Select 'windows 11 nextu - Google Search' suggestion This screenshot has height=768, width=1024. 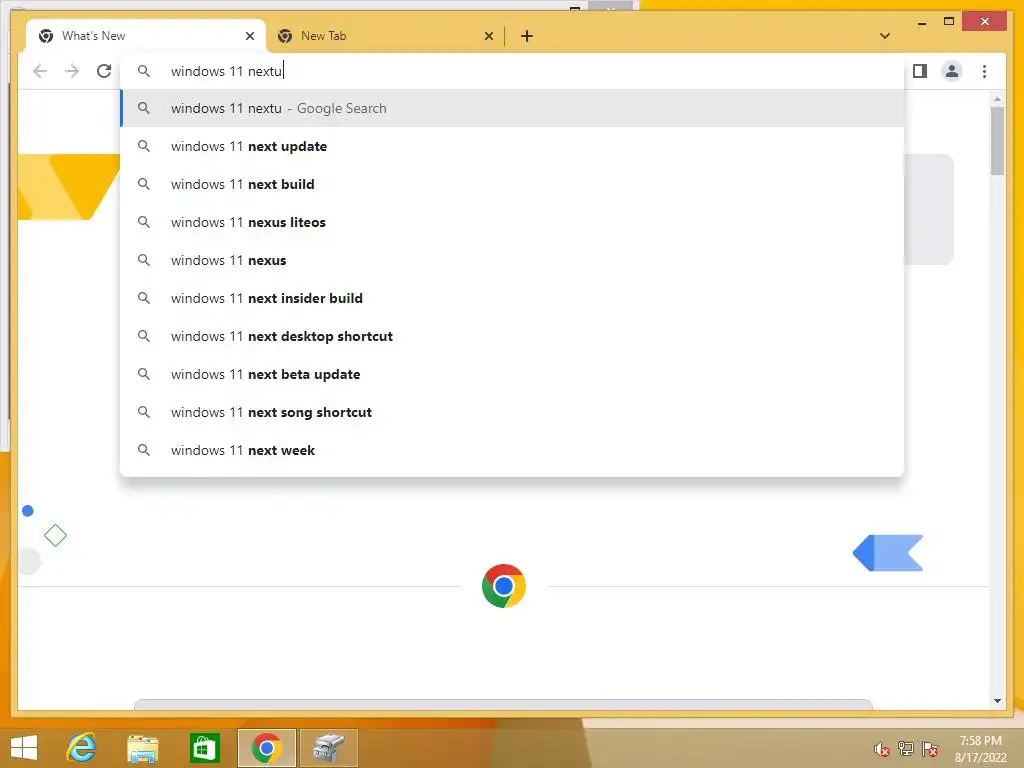click(x=512, y=108)
